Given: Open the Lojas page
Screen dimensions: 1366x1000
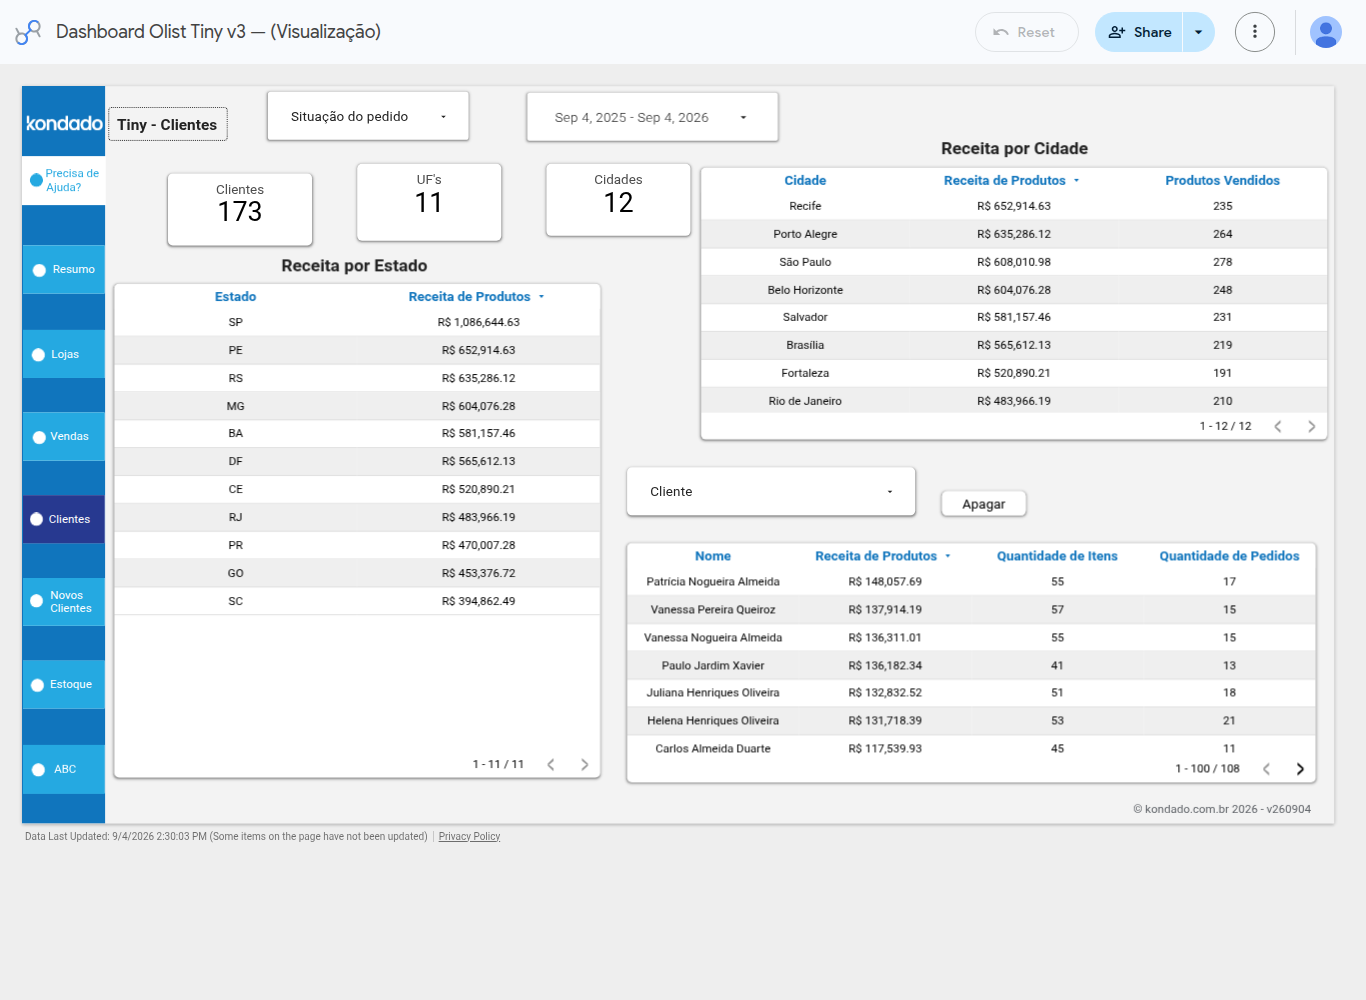Looking at the screenshot, I should [64, 355].
